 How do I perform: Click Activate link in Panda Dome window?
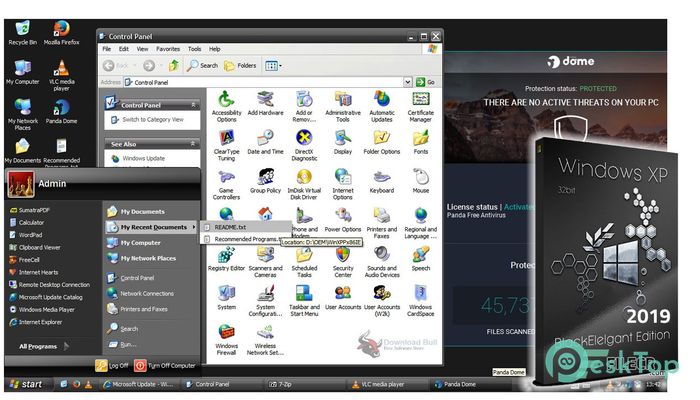[518, 207]
